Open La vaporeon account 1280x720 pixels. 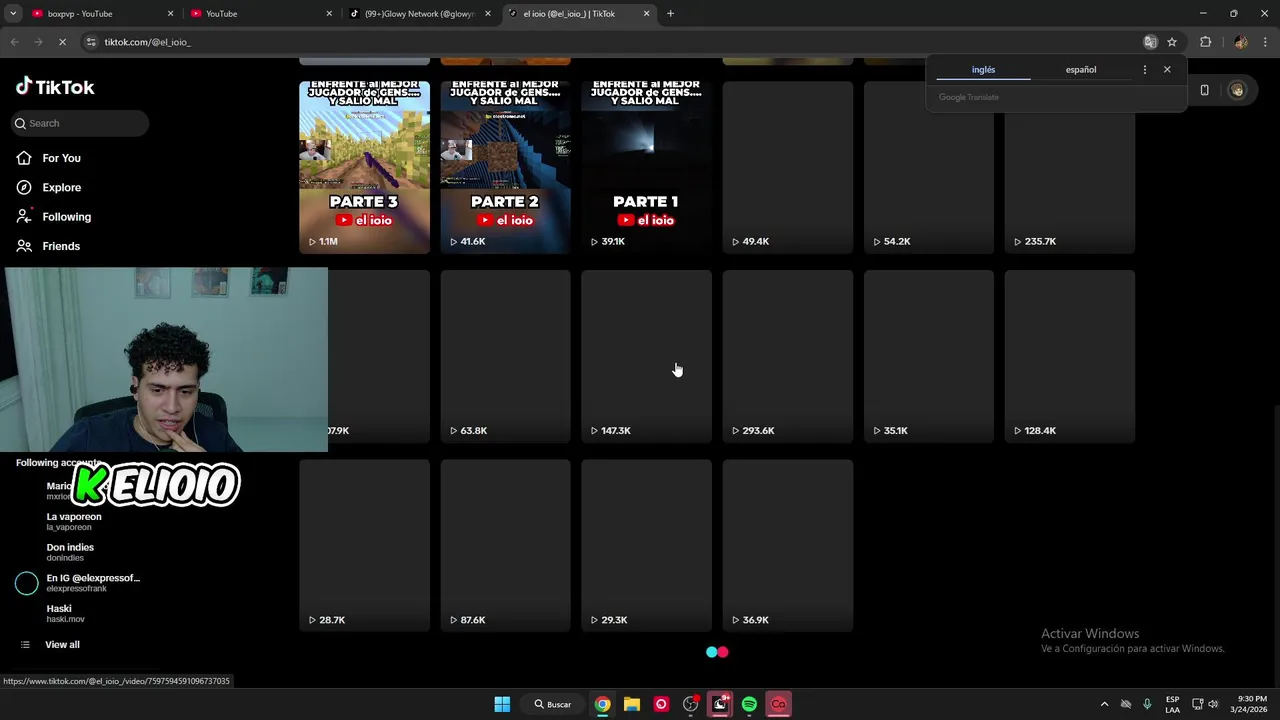coord(73,521)
